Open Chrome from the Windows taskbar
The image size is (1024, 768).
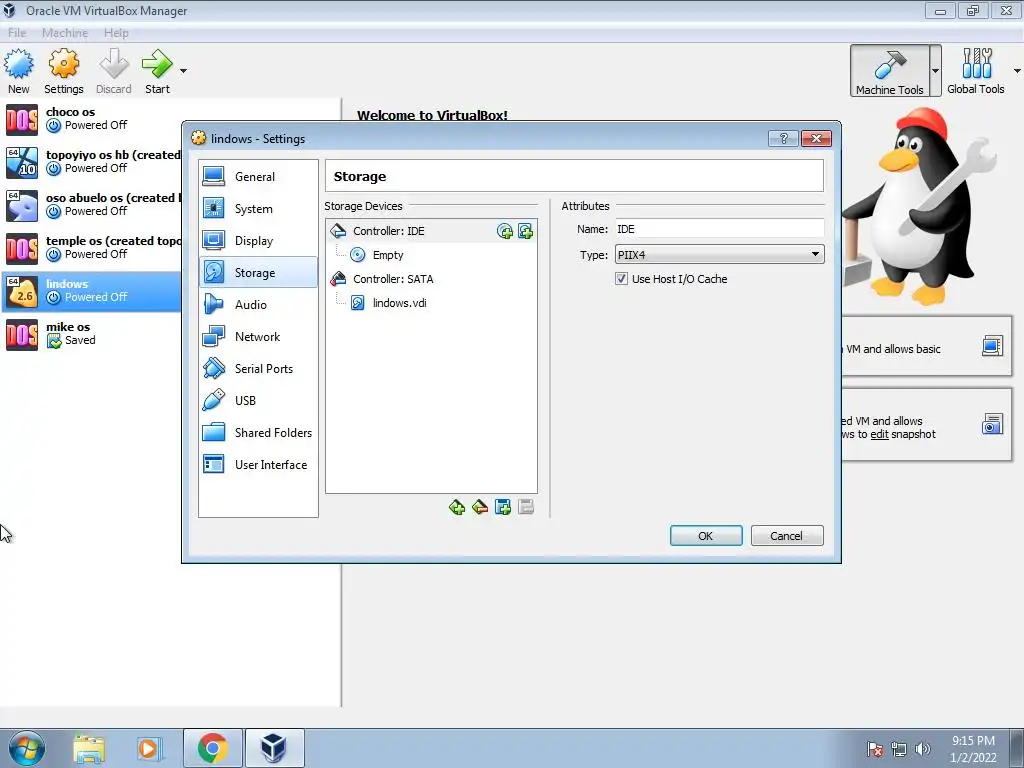click(213, 748)
